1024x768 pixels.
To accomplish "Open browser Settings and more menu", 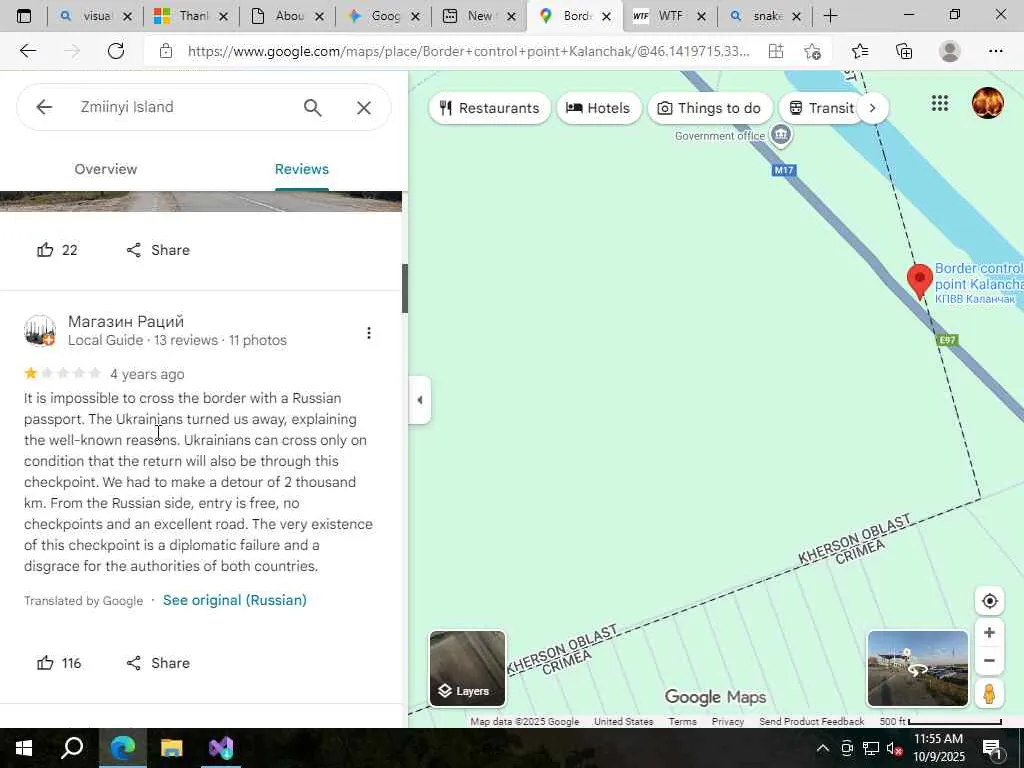I will 995,51.
